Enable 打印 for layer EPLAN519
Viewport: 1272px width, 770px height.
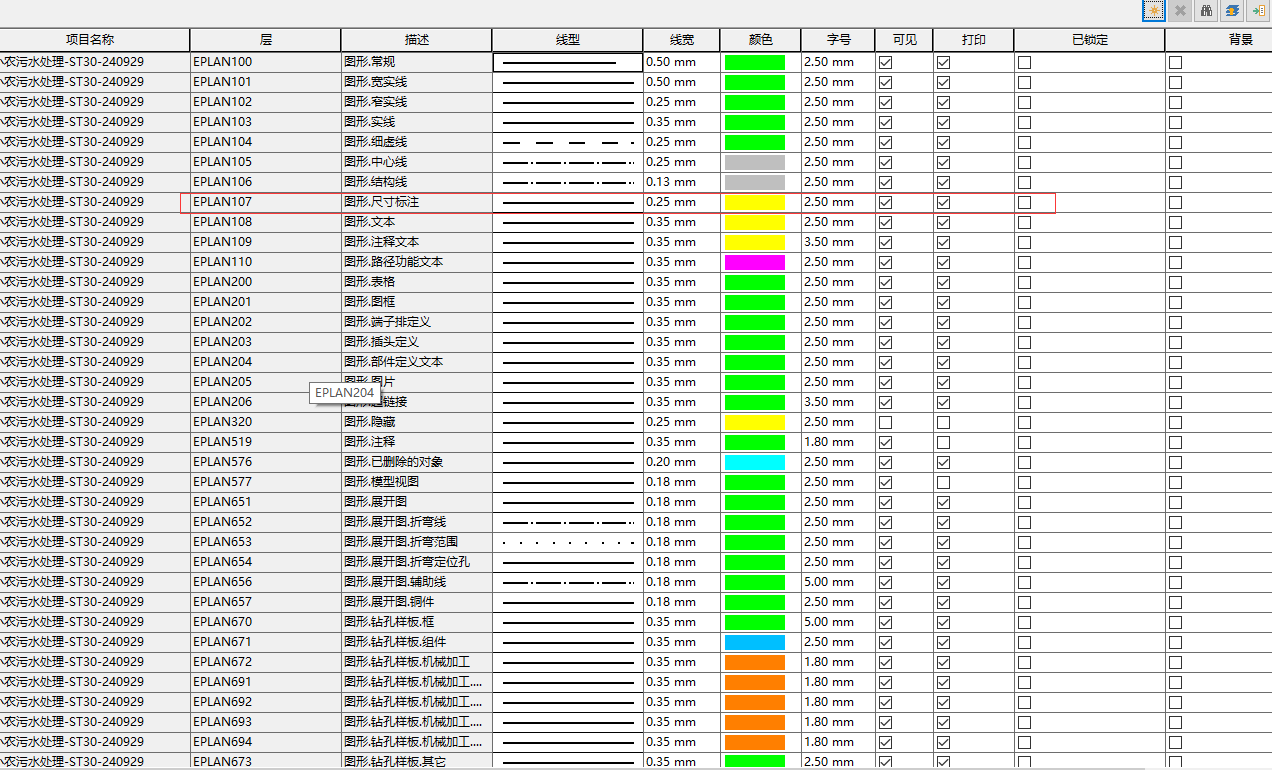coord(943,442)
